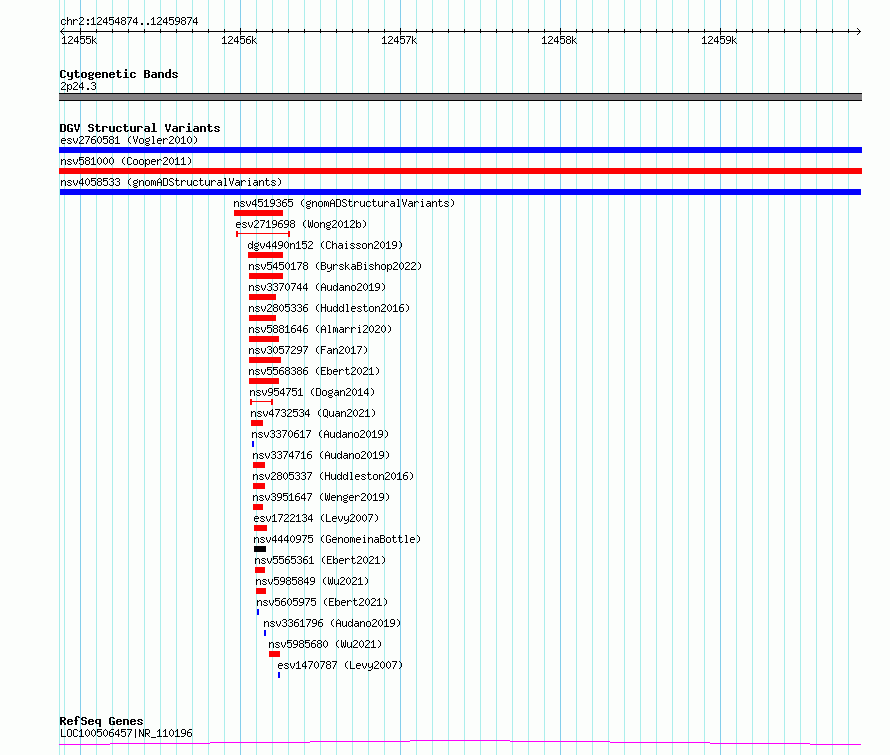This screenshot has height=755, width=890.
Task: Click the magenta LOC100506457 gene line
Action: click(x=460, y=742)
